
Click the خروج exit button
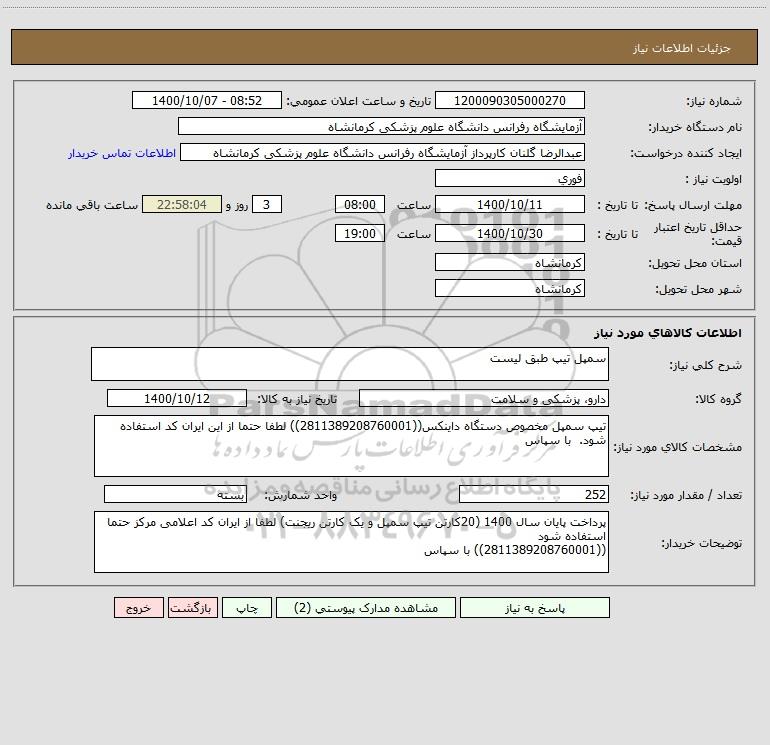(x=138, y=608)
